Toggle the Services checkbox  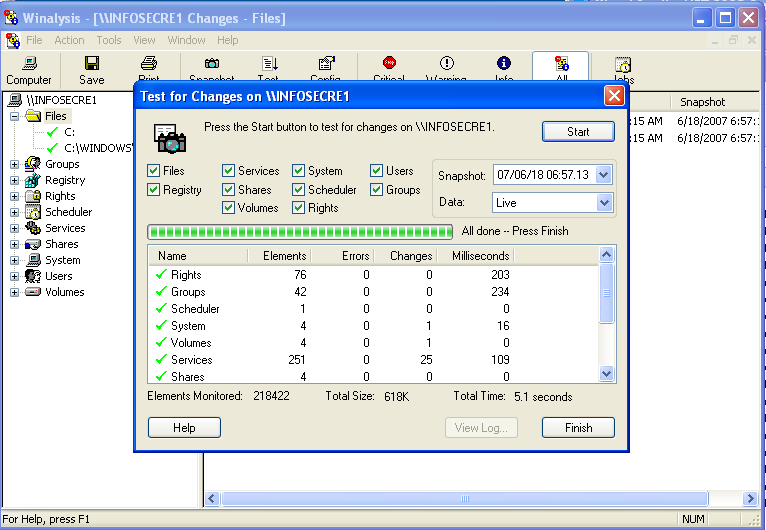pos(228,170)
